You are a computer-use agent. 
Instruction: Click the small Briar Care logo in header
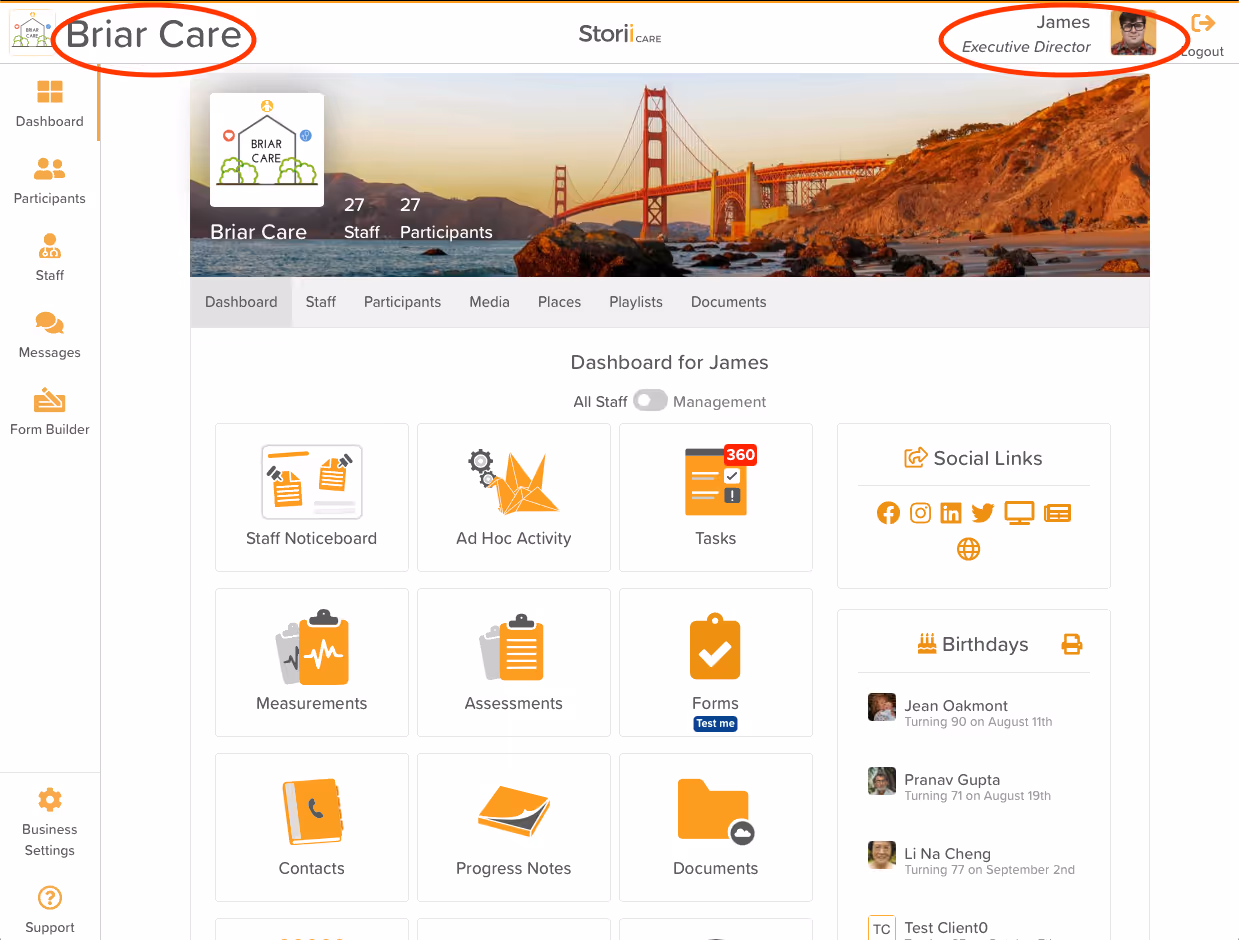click(31, 32)
